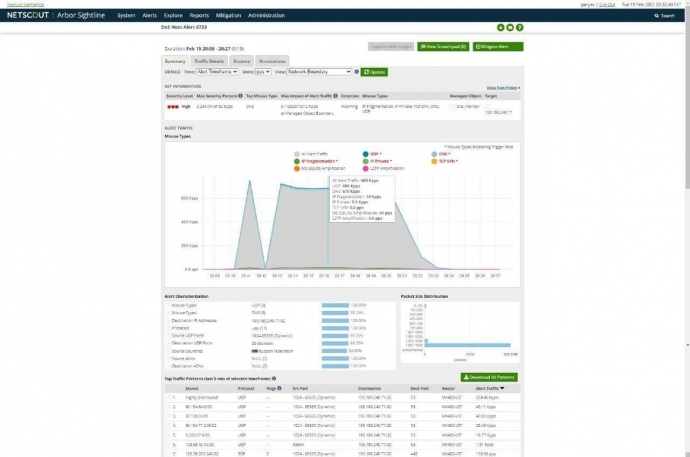Image resolution: width=690 pixels, height=457 pixels.
Task: Open the Time Alert Timeframe dropdown
Action: click(x=217, y=72)
